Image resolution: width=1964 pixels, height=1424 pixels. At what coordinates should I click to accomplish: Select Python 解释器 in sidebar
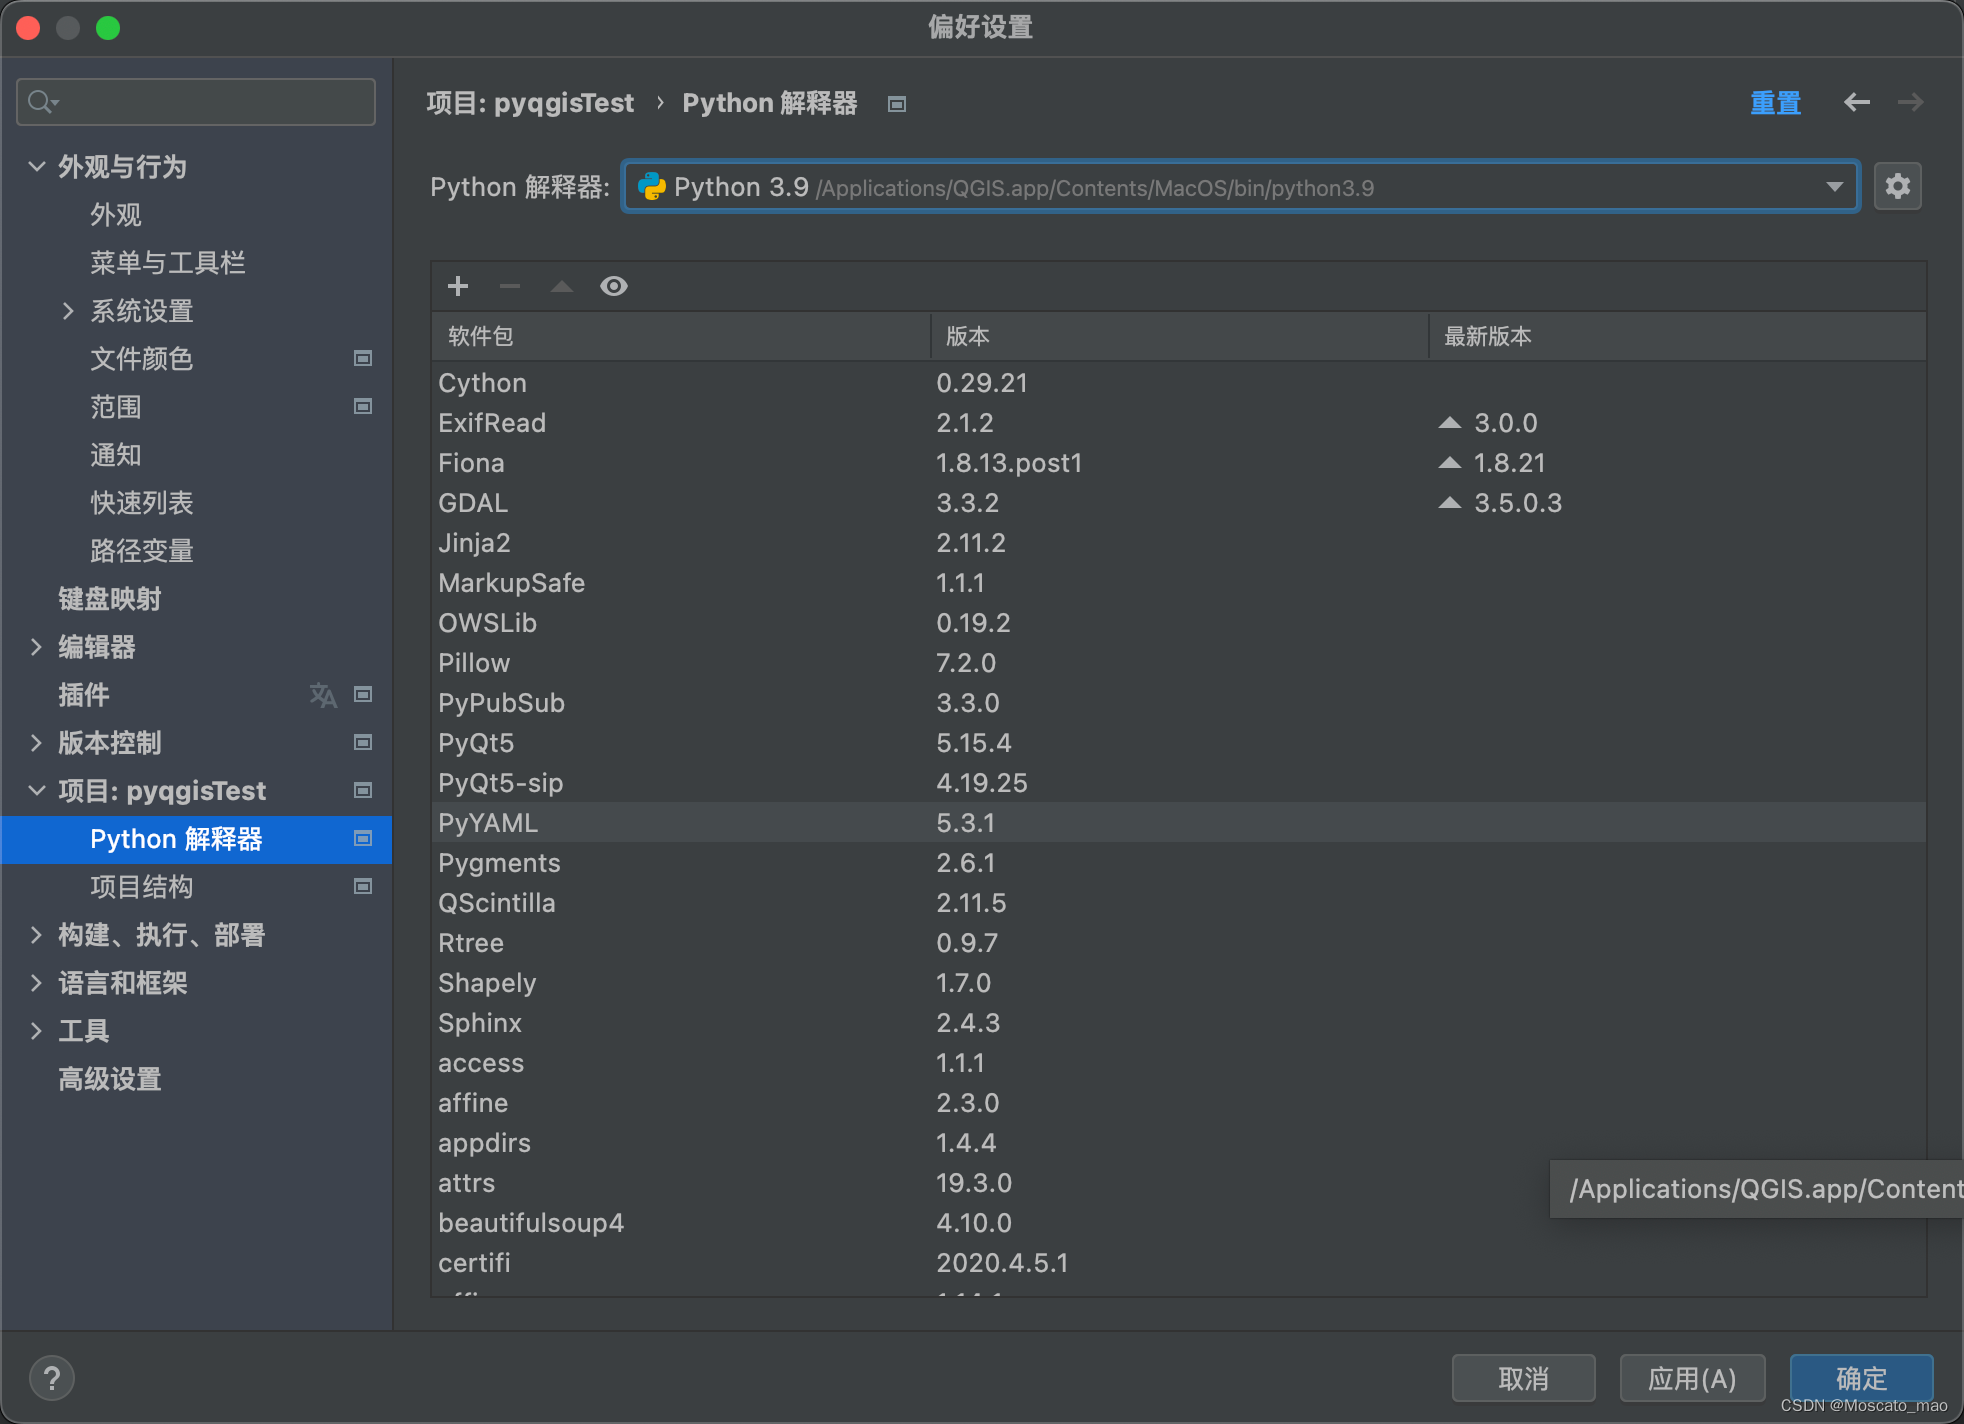pyautogui.click(x=196, y=839)
